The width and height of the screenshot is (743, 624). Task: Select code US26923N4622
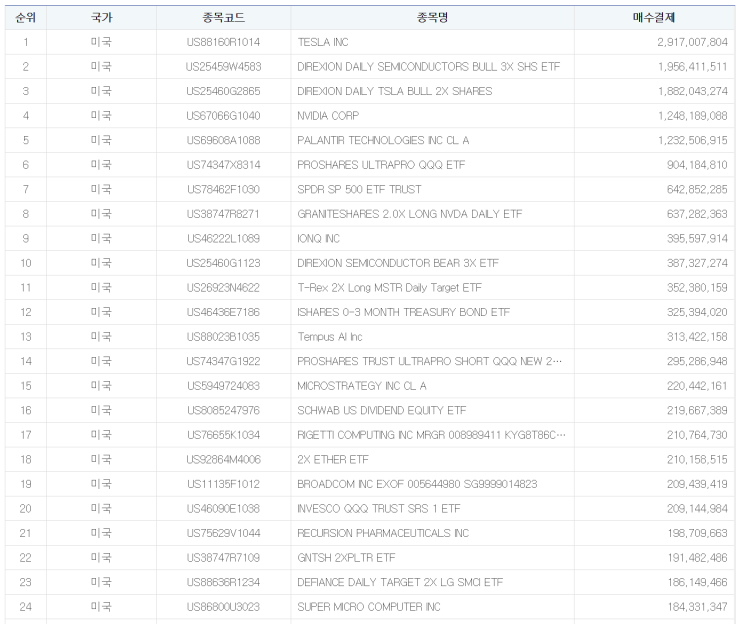[223, 288]
